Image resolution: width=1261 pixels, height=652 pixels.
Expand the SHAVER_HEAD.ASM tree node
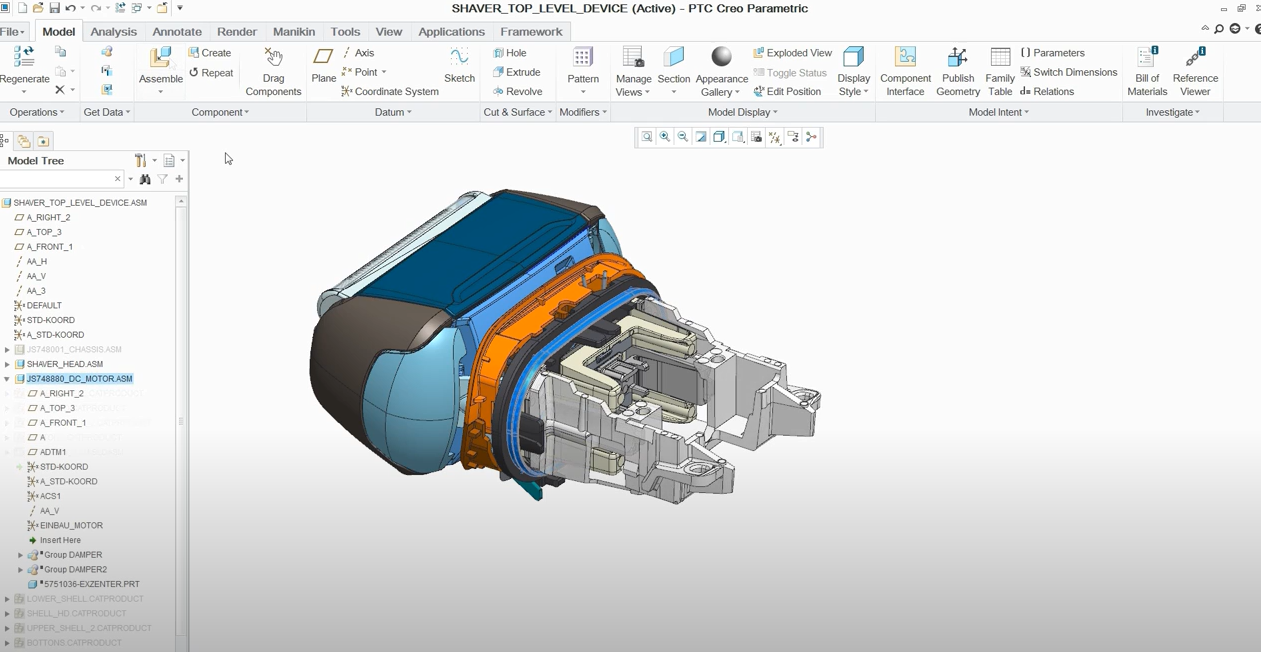click(7, 364)
